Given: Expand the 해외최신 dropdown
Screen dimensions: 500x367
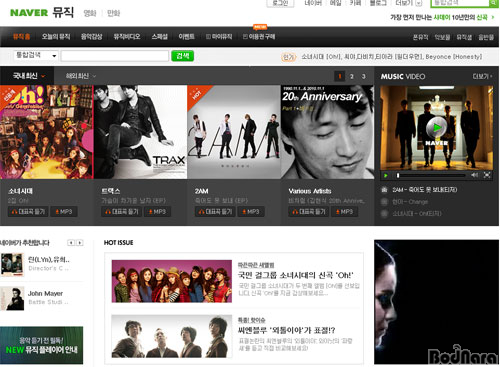Looking at the screenshot, I should (81, 76).
